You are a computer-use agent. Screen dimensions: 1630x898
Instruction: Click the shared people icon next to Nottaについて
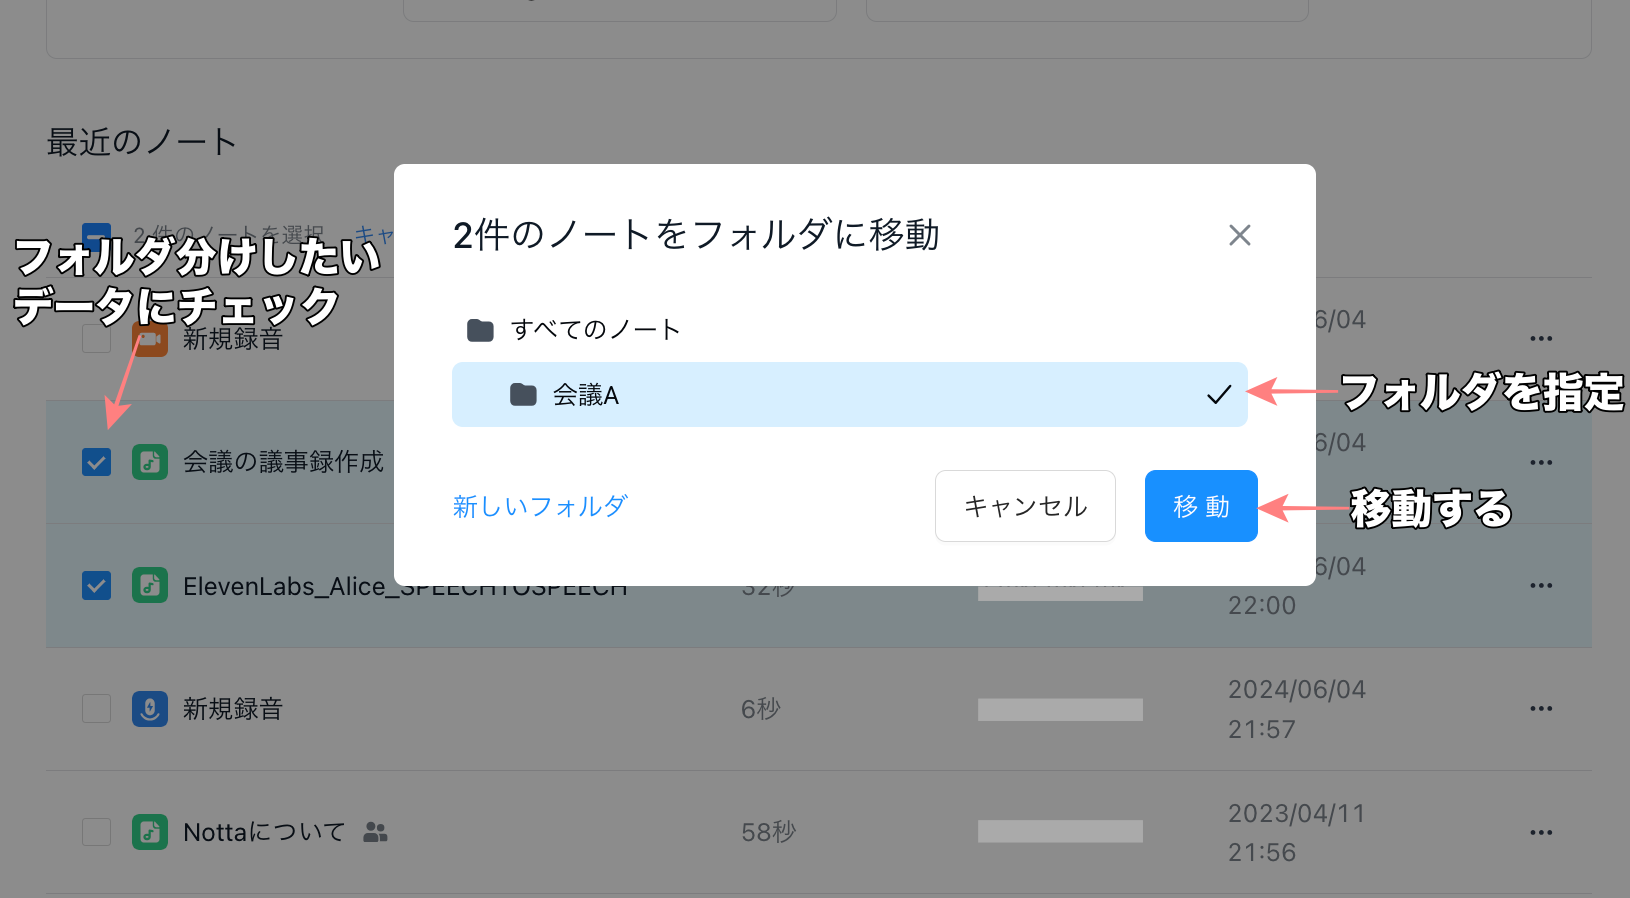point(375,832)
